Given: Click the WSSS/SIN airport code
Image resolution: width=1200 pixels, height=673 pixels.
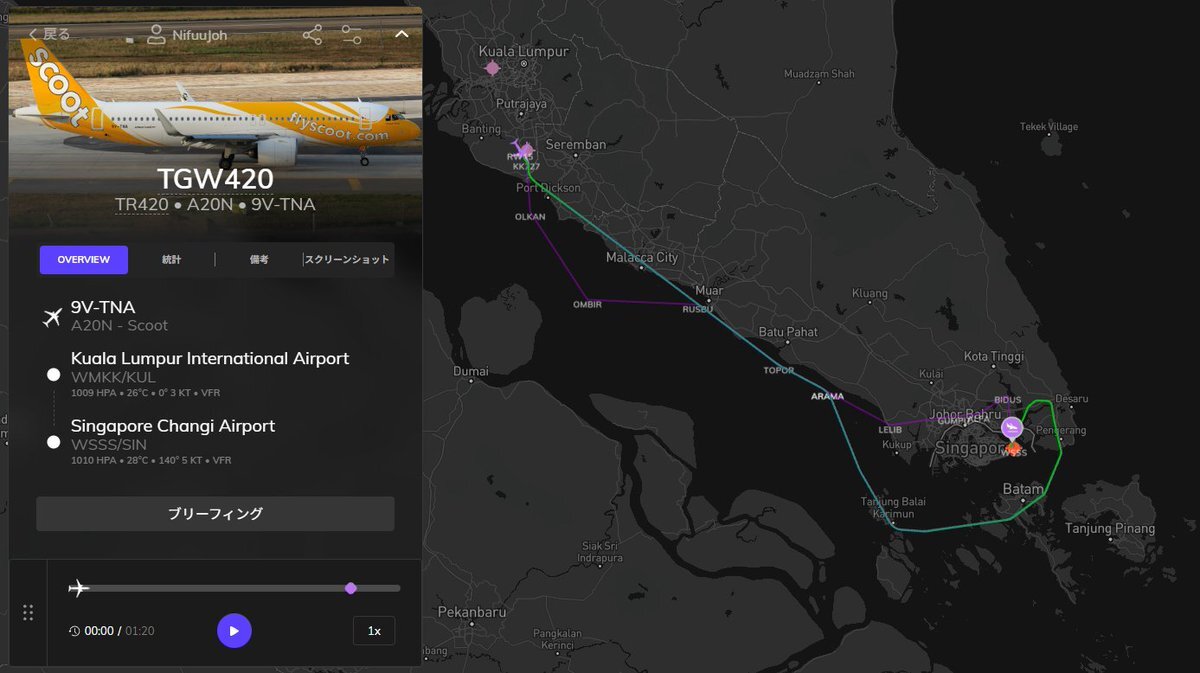Looking at the screenshot, I should point(109,445).
